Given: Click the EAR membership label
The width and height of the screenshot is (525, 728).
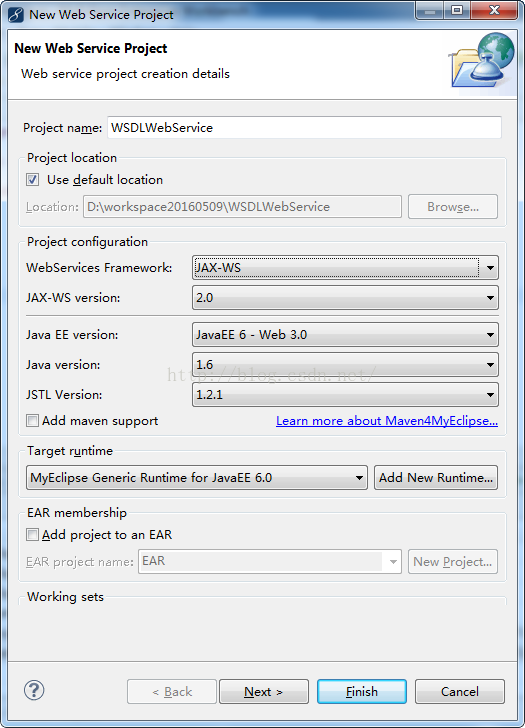Looking at the screenshot, I should pos(77,513).
